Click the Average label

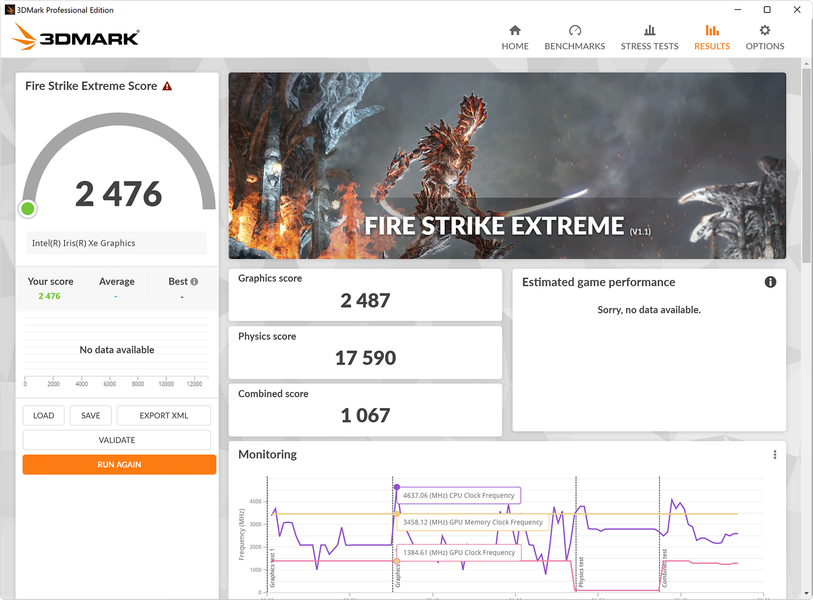click(x=117, y=282)
